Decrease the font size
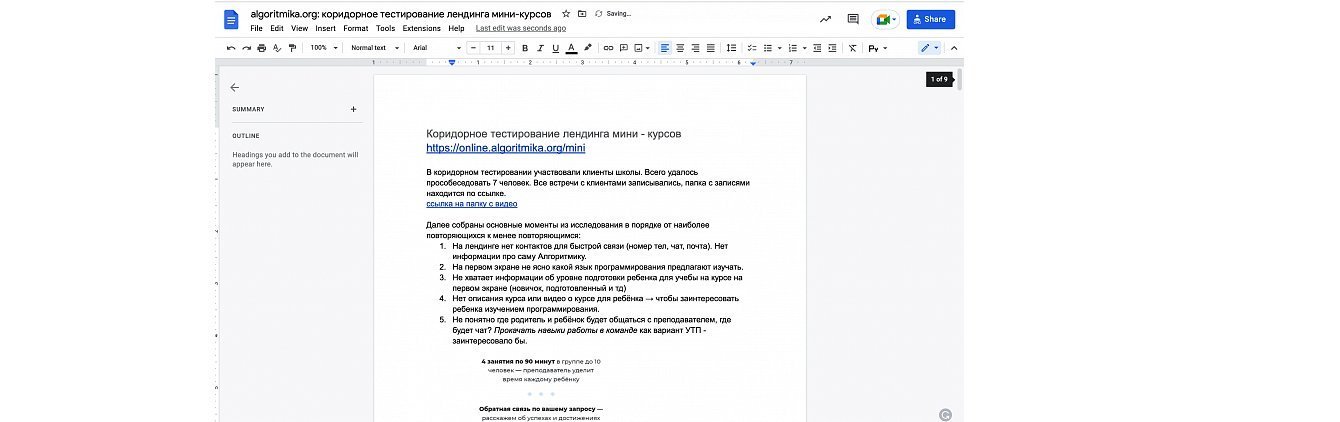Viewport: 1340px width, 422px height. pos(474,48)
